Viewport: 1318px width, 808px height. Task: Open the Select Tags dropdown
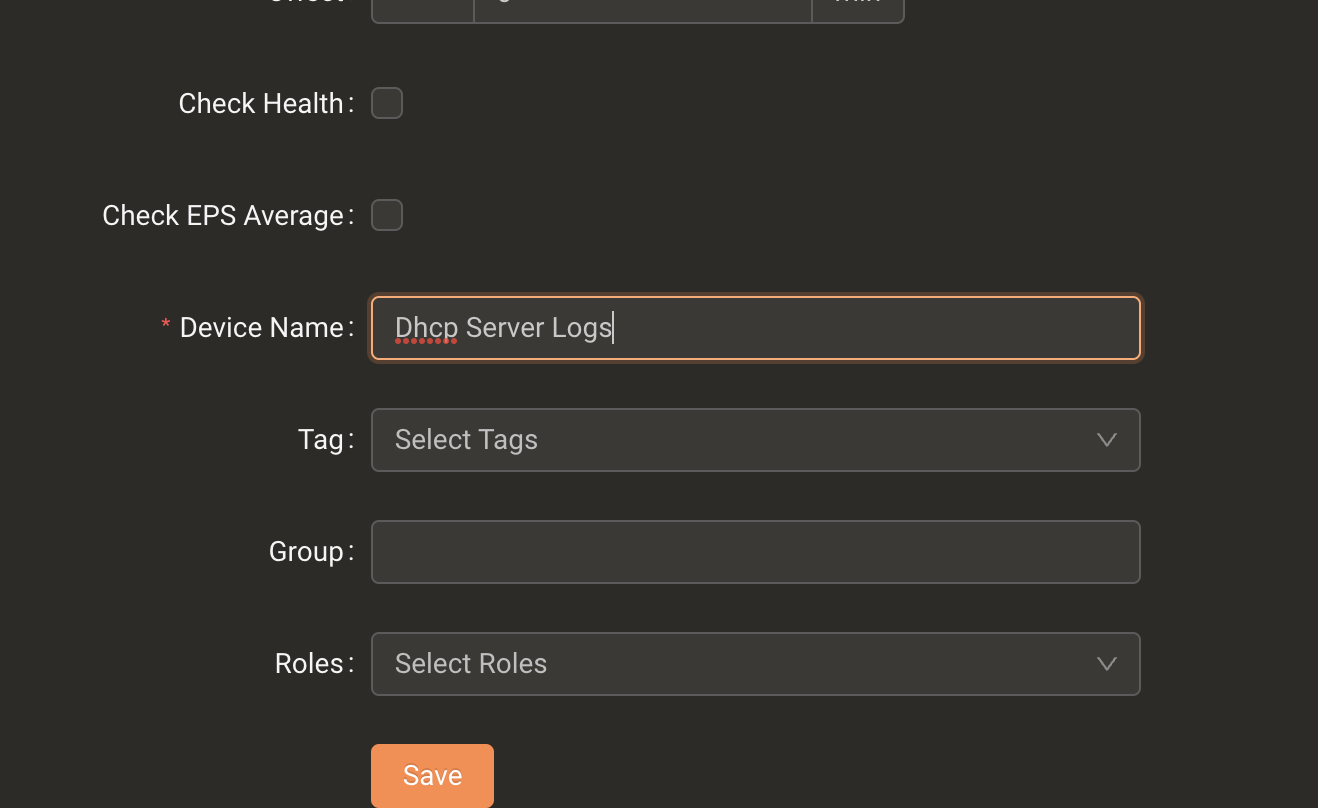[x=755, y=440]
